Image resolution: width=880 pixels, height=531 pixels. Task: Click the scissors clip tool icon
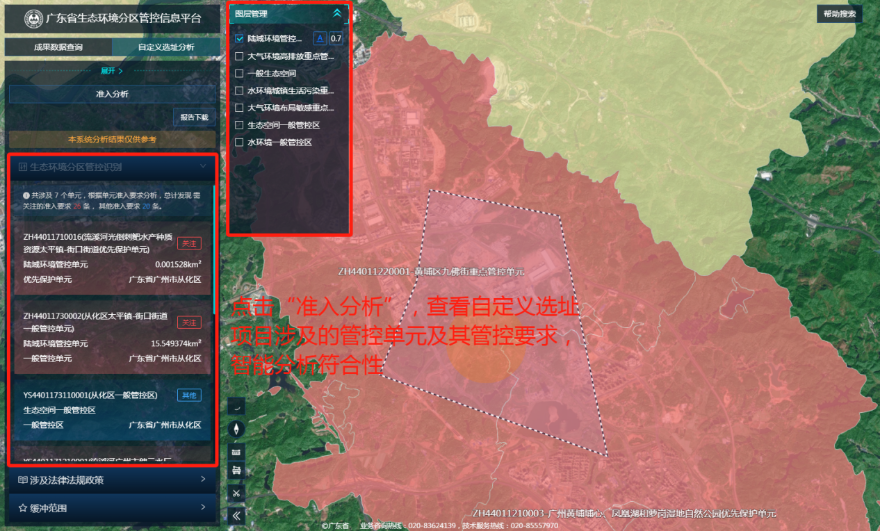point(237,493)
